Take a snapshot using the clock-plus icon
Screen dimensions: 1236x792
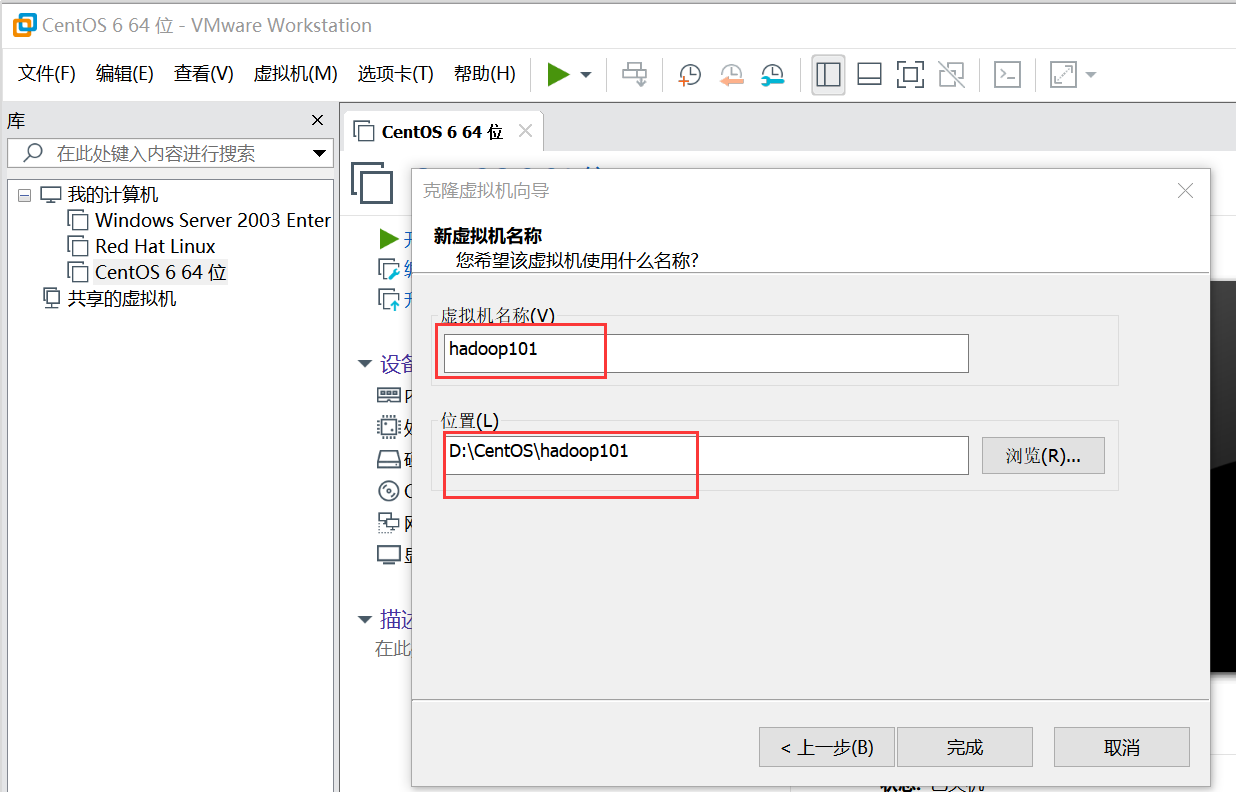pos(690,75)
